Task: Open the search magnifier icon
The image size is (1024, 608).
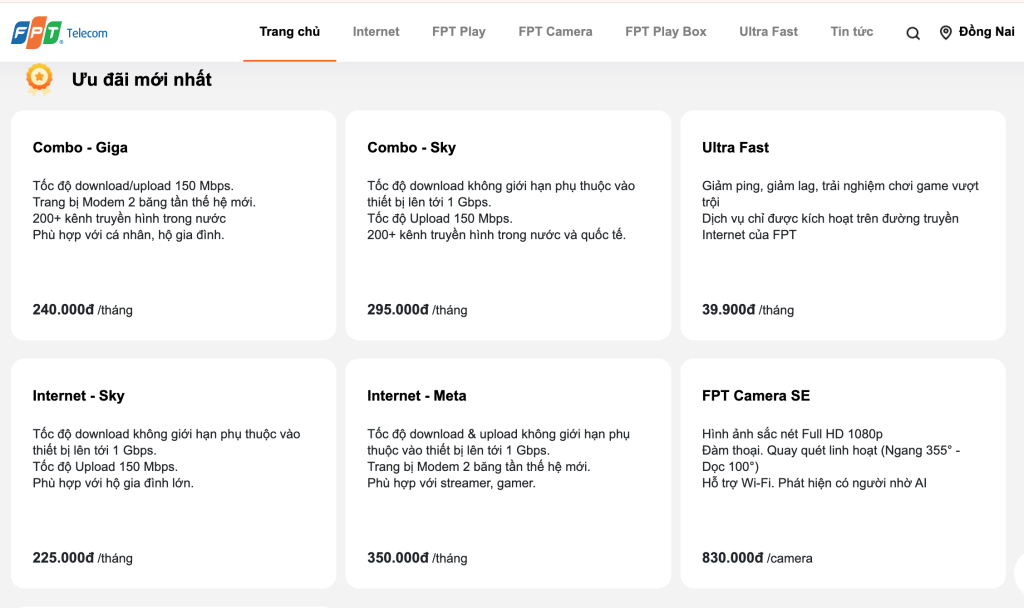Action: (913, 33)
